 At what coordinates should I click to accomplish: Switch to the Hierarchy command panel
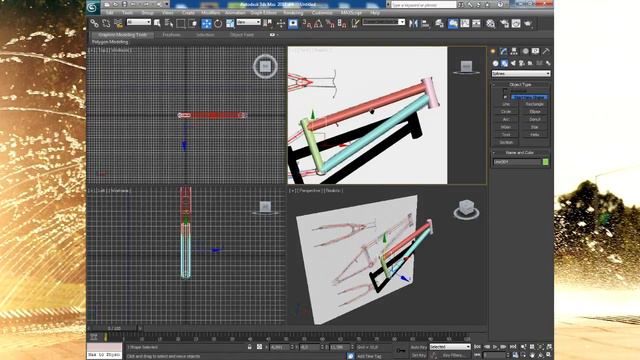[x=514, y=51]
